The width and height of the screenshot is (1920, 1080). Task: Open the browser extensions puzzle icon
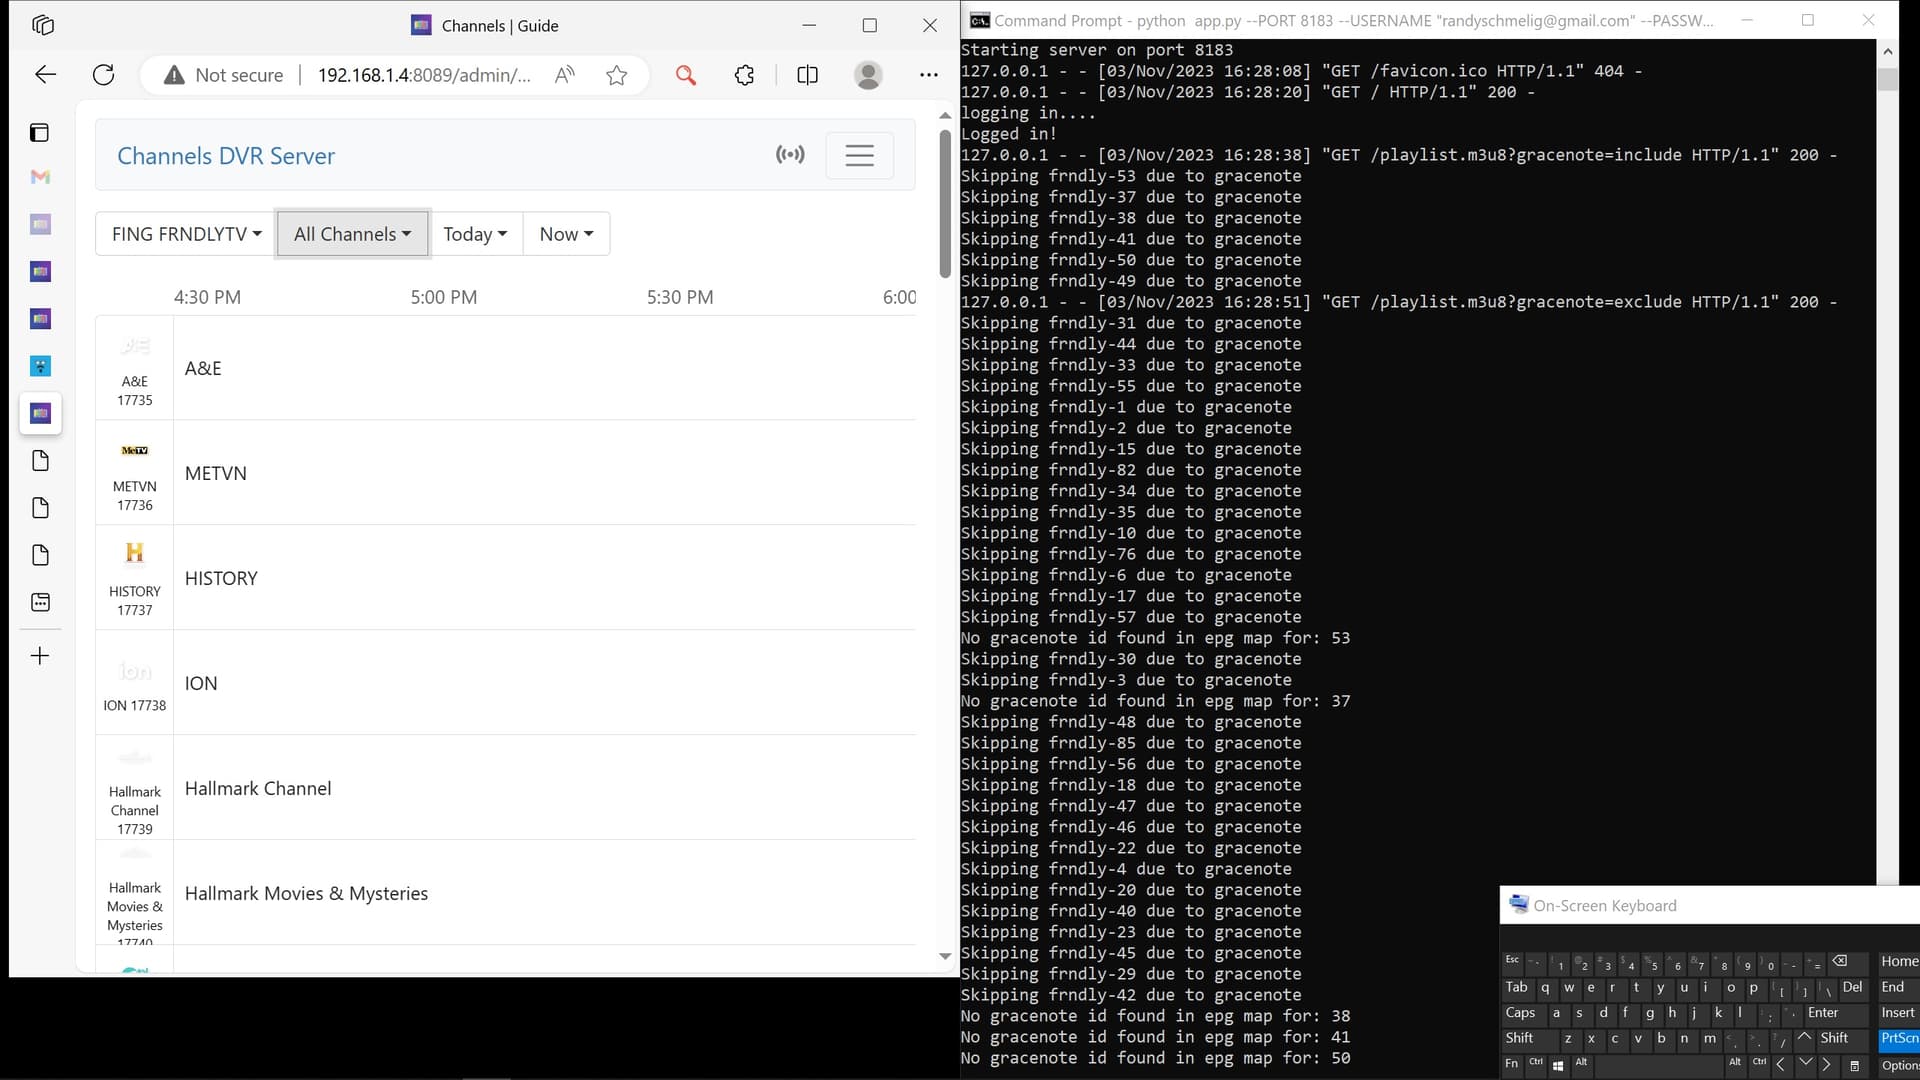pyautogui.click(x=744, y=75)
